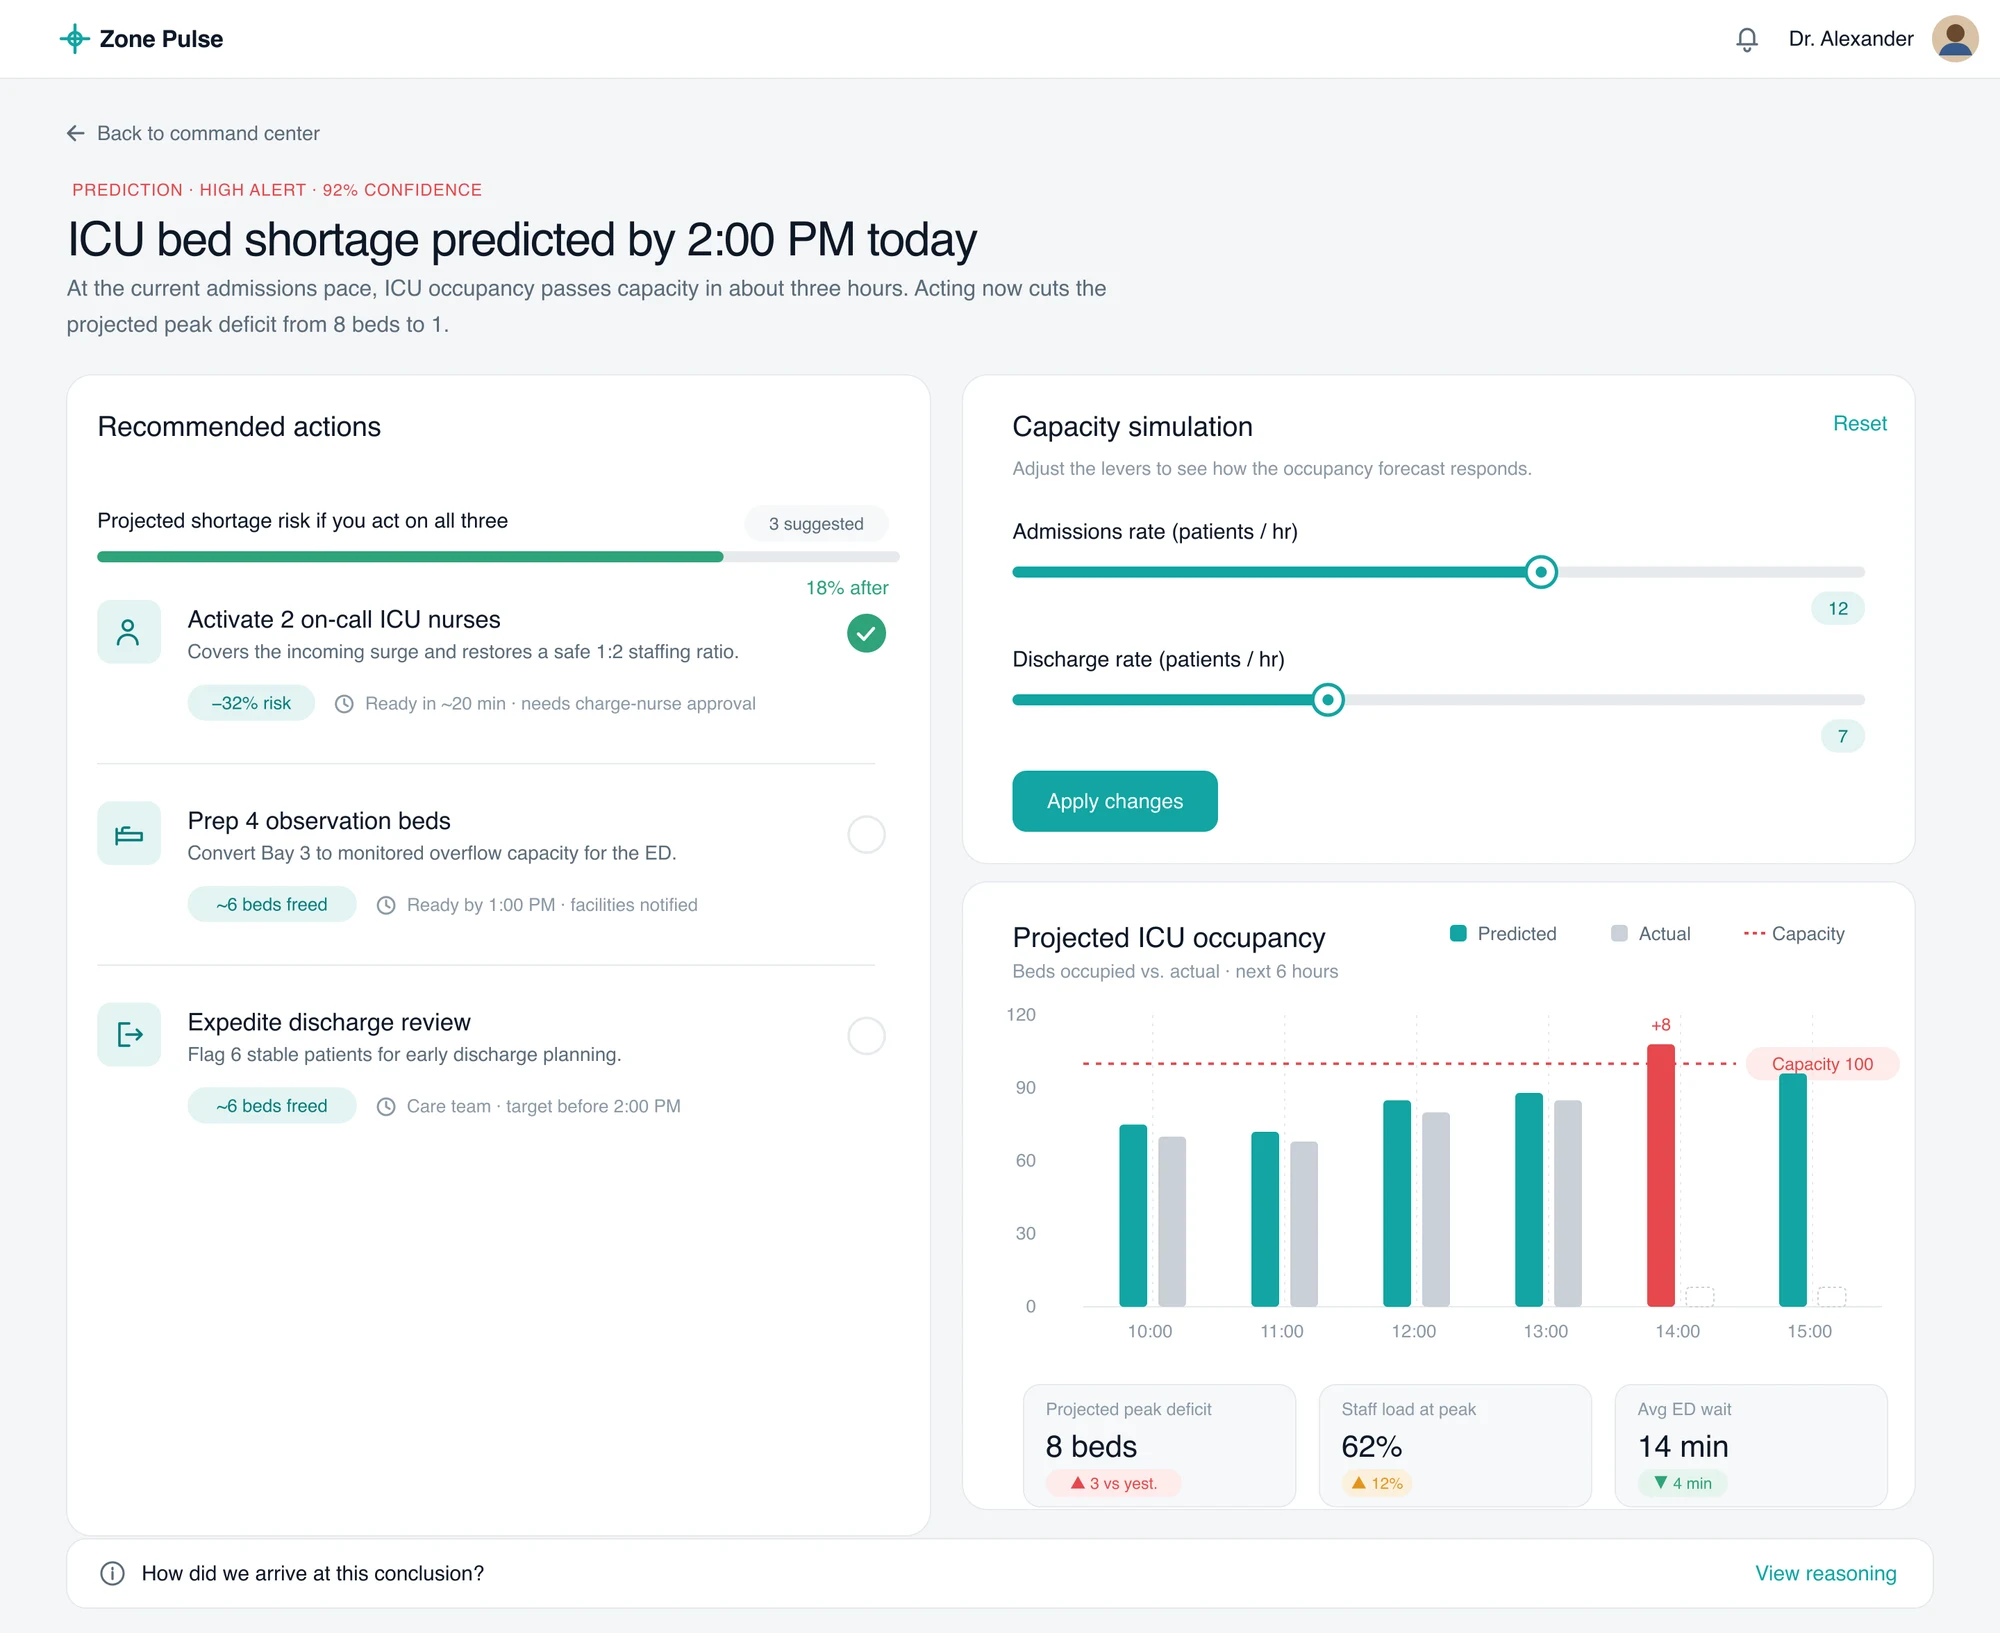
Task: Reset the capacity simulation
Action: [x=1859, y=423]
